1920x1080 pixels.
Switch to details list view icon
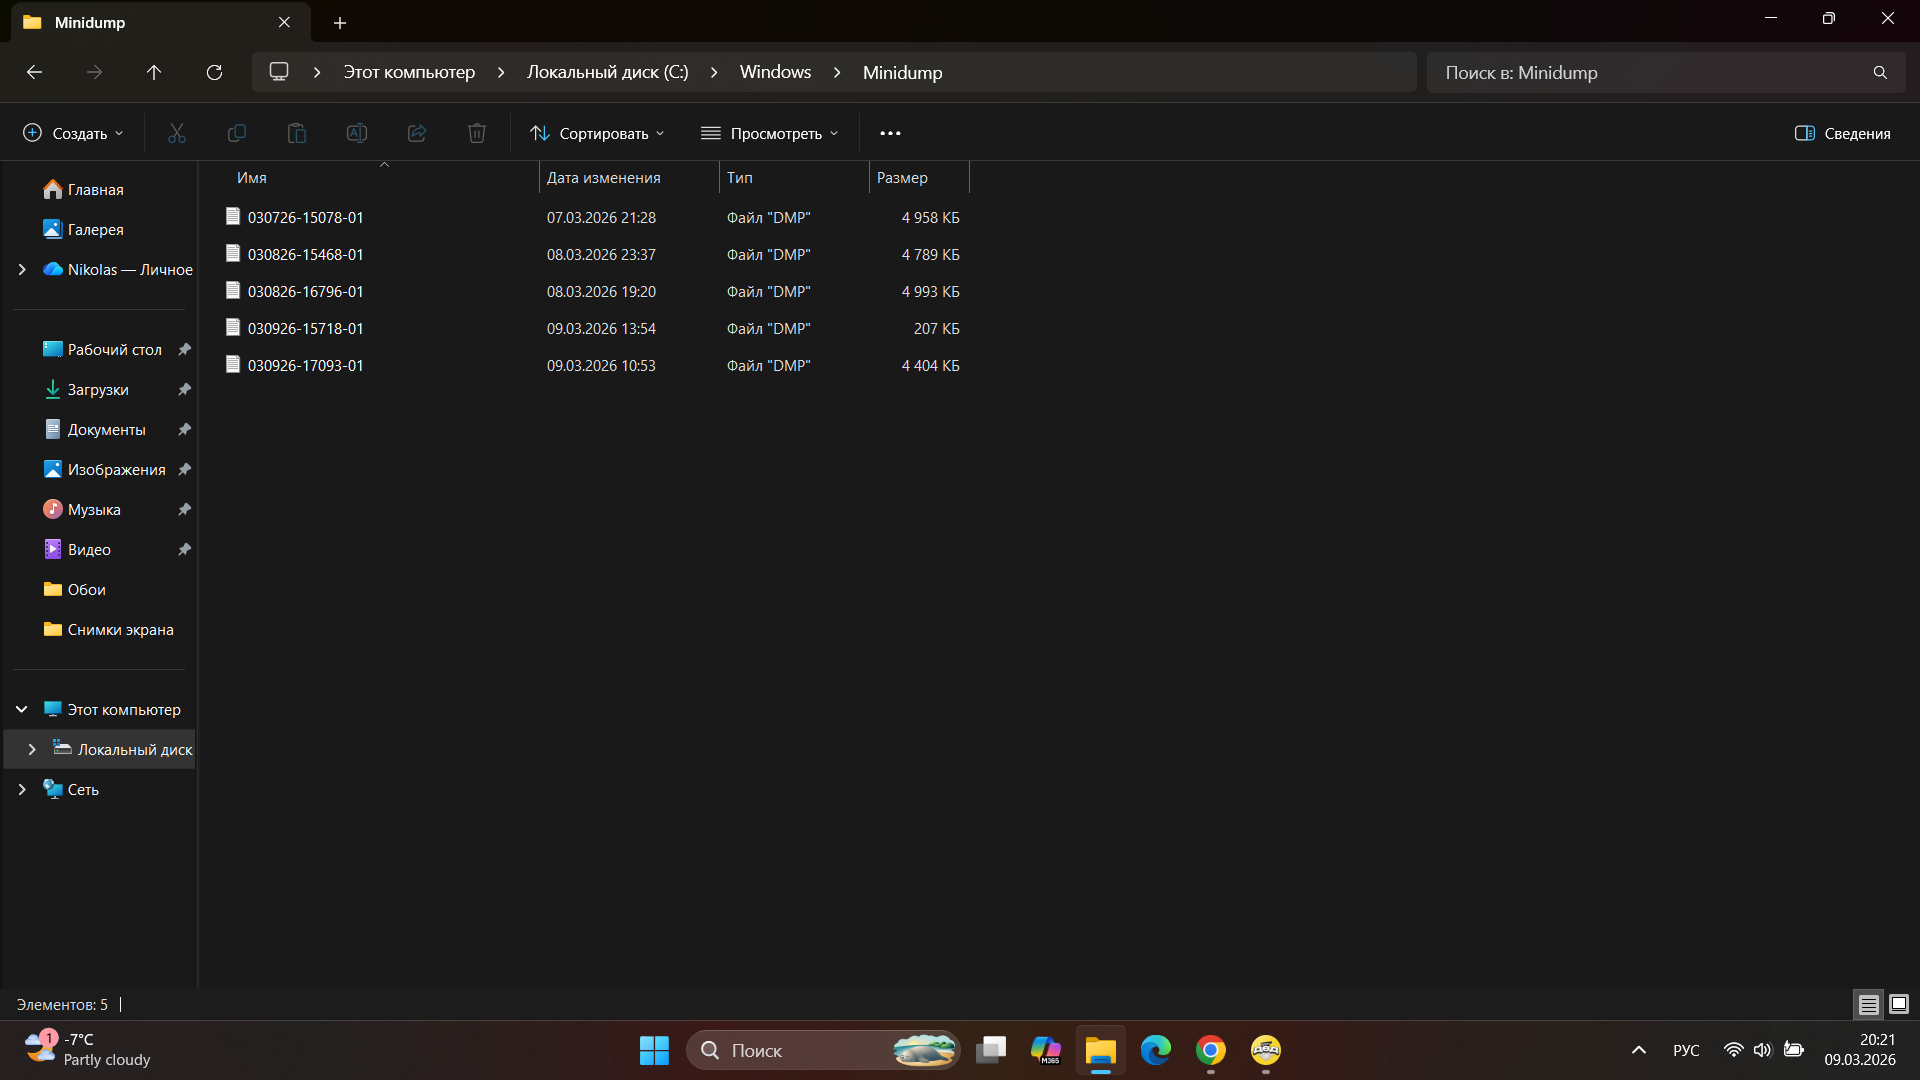[x=1868, y=1004]
